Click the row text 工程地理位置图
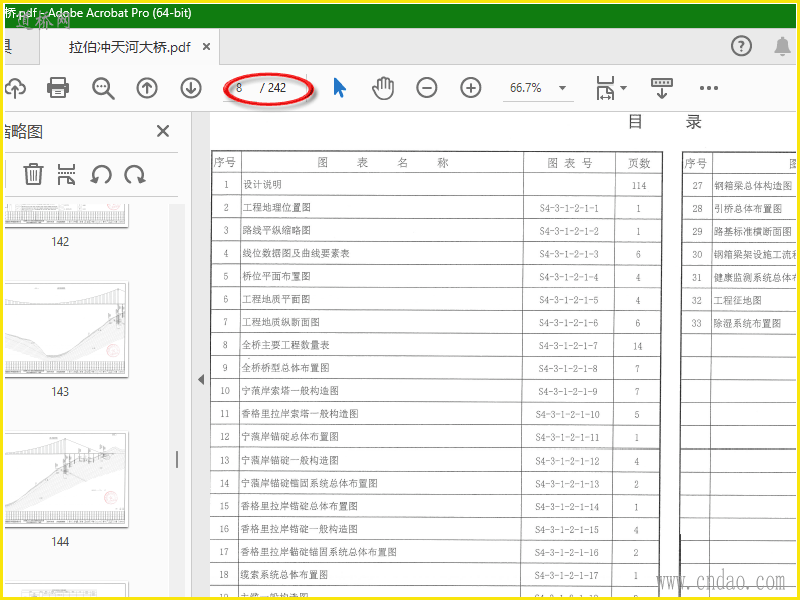 click(x=277, y=208)
